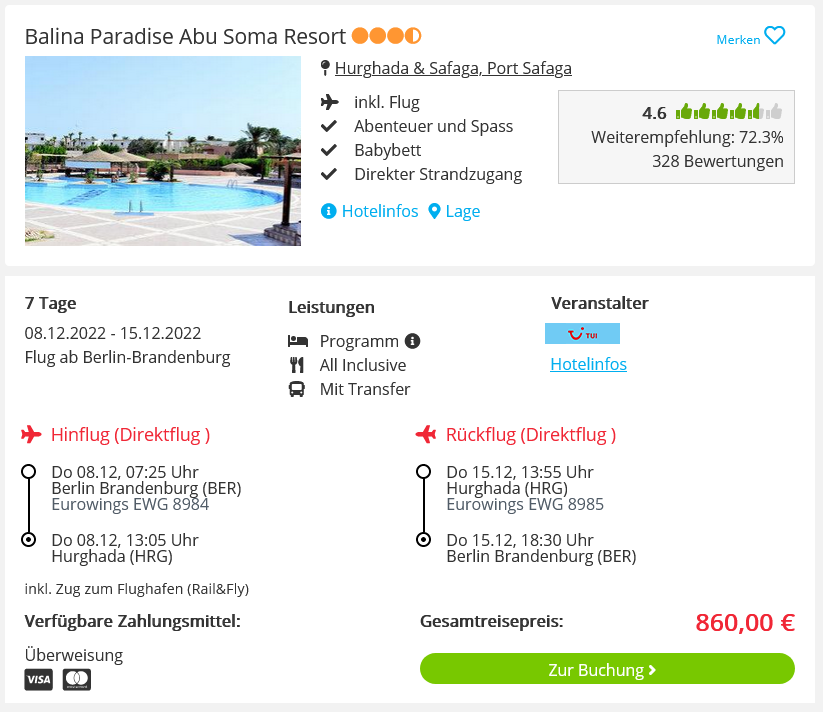The width and height of the screenshot is (823, 712).
Task: Click the heart icon to save the hotel
Action: click(775, 36)
